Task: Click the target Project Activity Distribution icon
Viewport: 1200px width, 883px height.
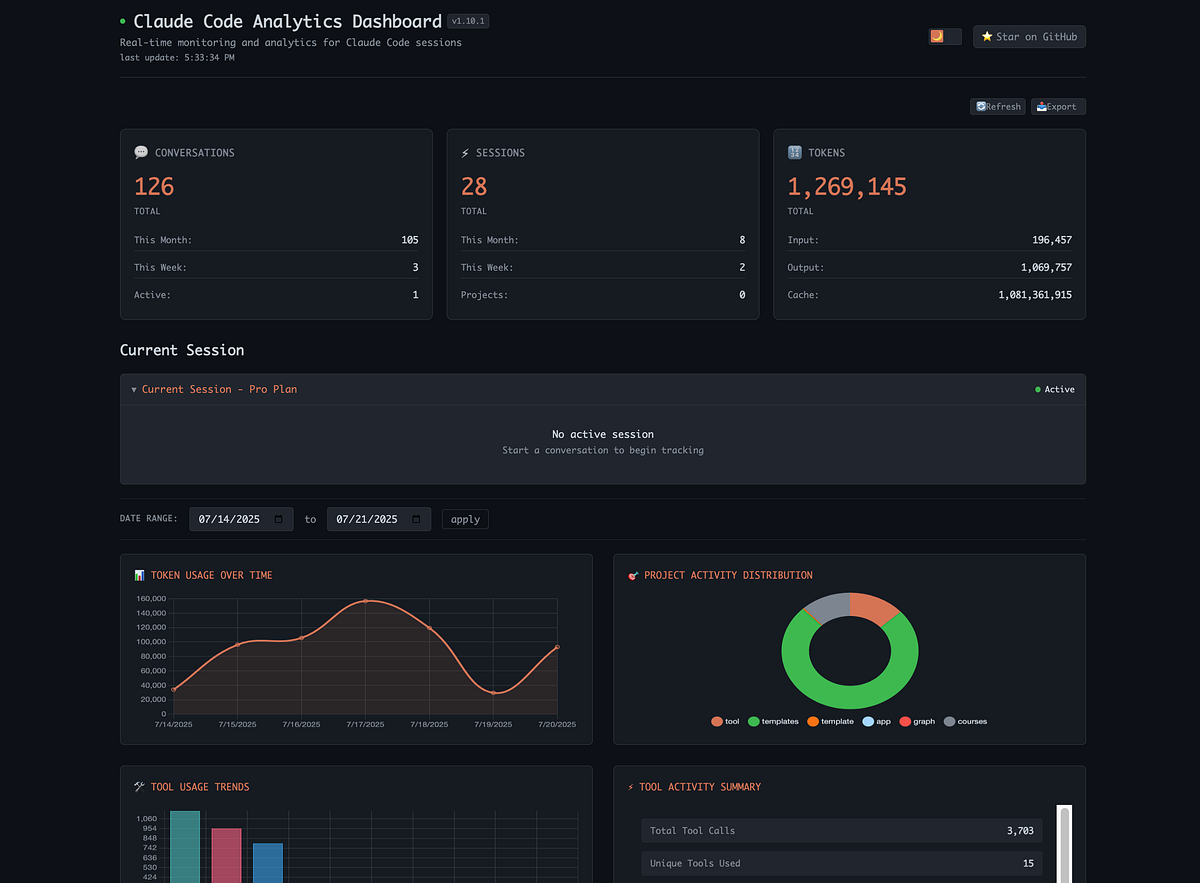Action: coord(633,575)
